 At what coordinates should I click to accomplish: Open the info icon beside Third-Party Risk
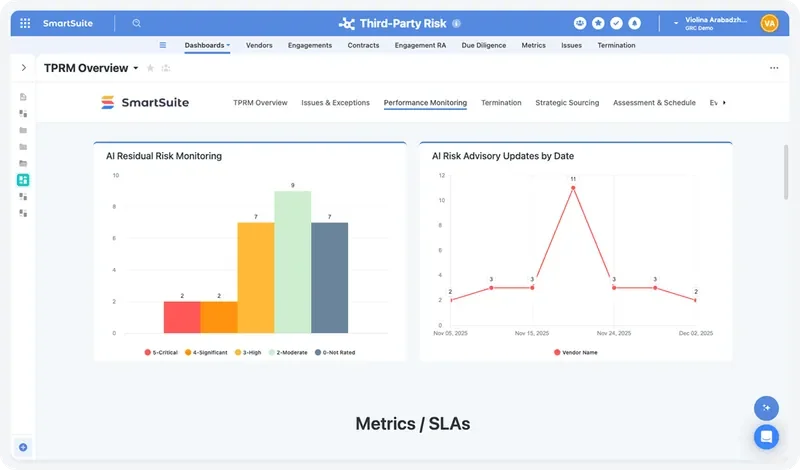tap(457, 23)
